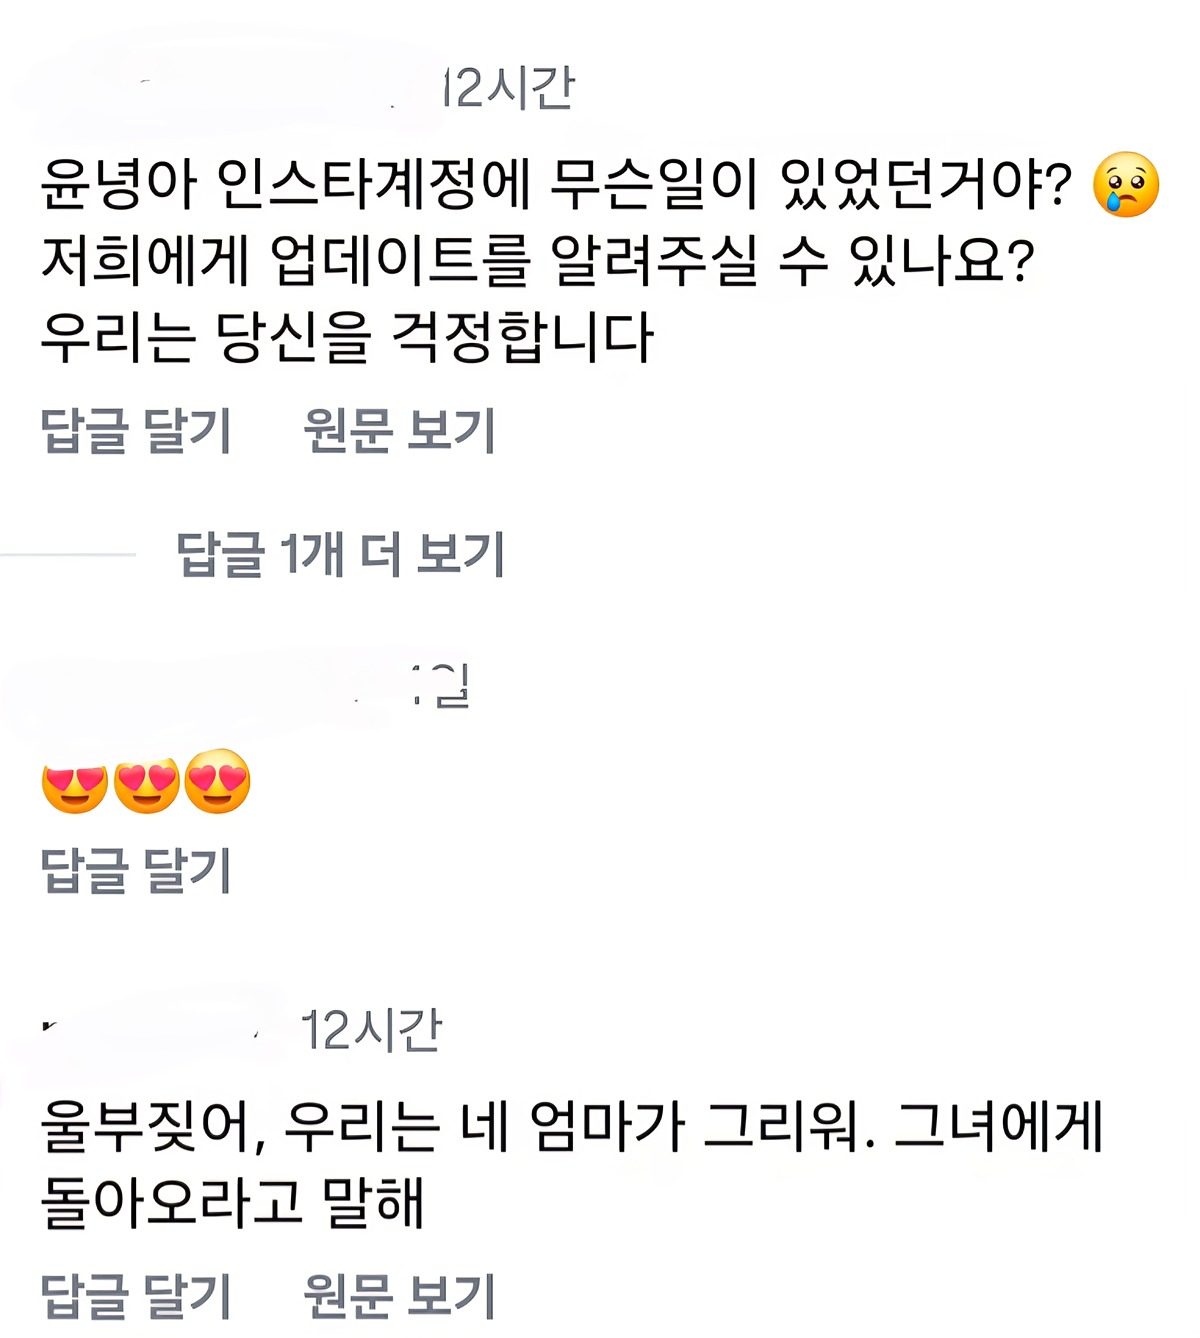Click the text 우리는 당신을 걱정합니다
1200x1338 pixels.
coord(347,336)
